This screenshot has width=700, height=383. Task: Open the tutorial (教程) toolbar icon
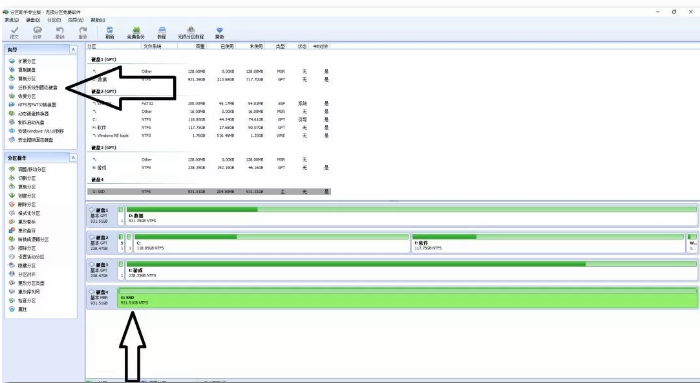tap(162, 32)
